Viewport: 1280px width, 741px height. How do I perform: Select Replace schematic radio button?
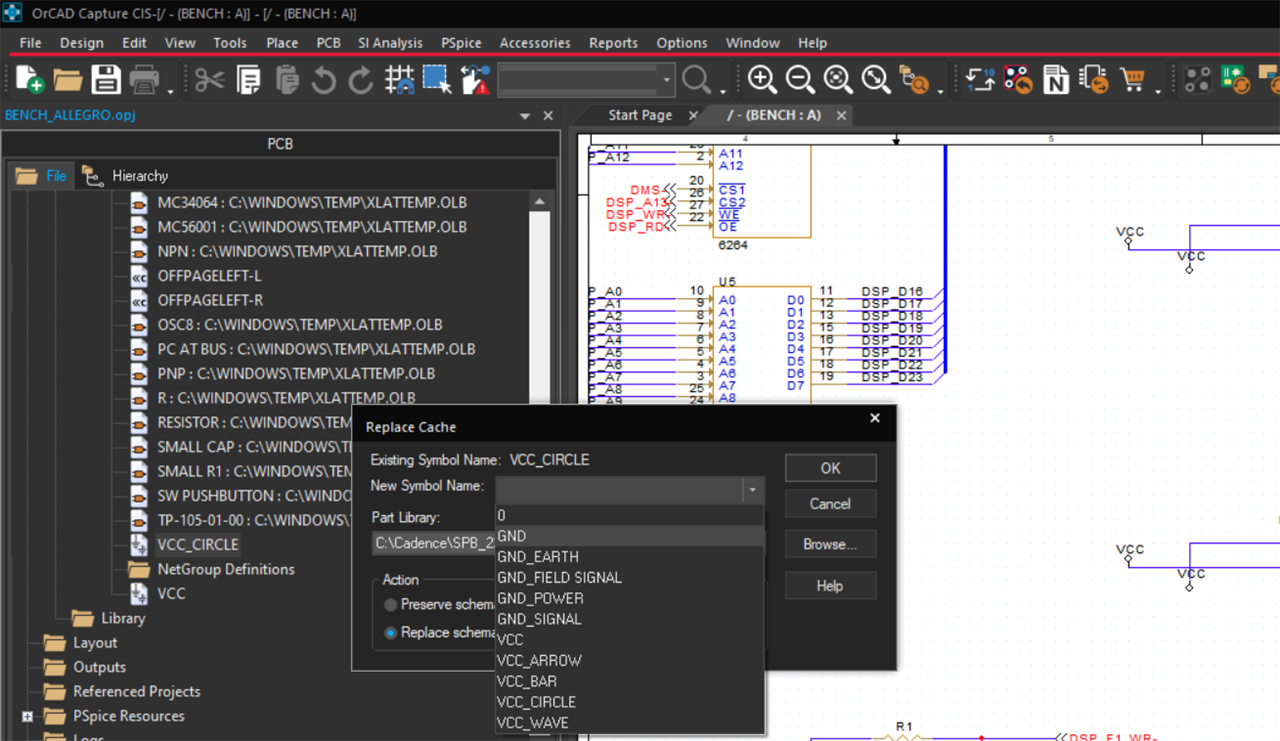391,633
